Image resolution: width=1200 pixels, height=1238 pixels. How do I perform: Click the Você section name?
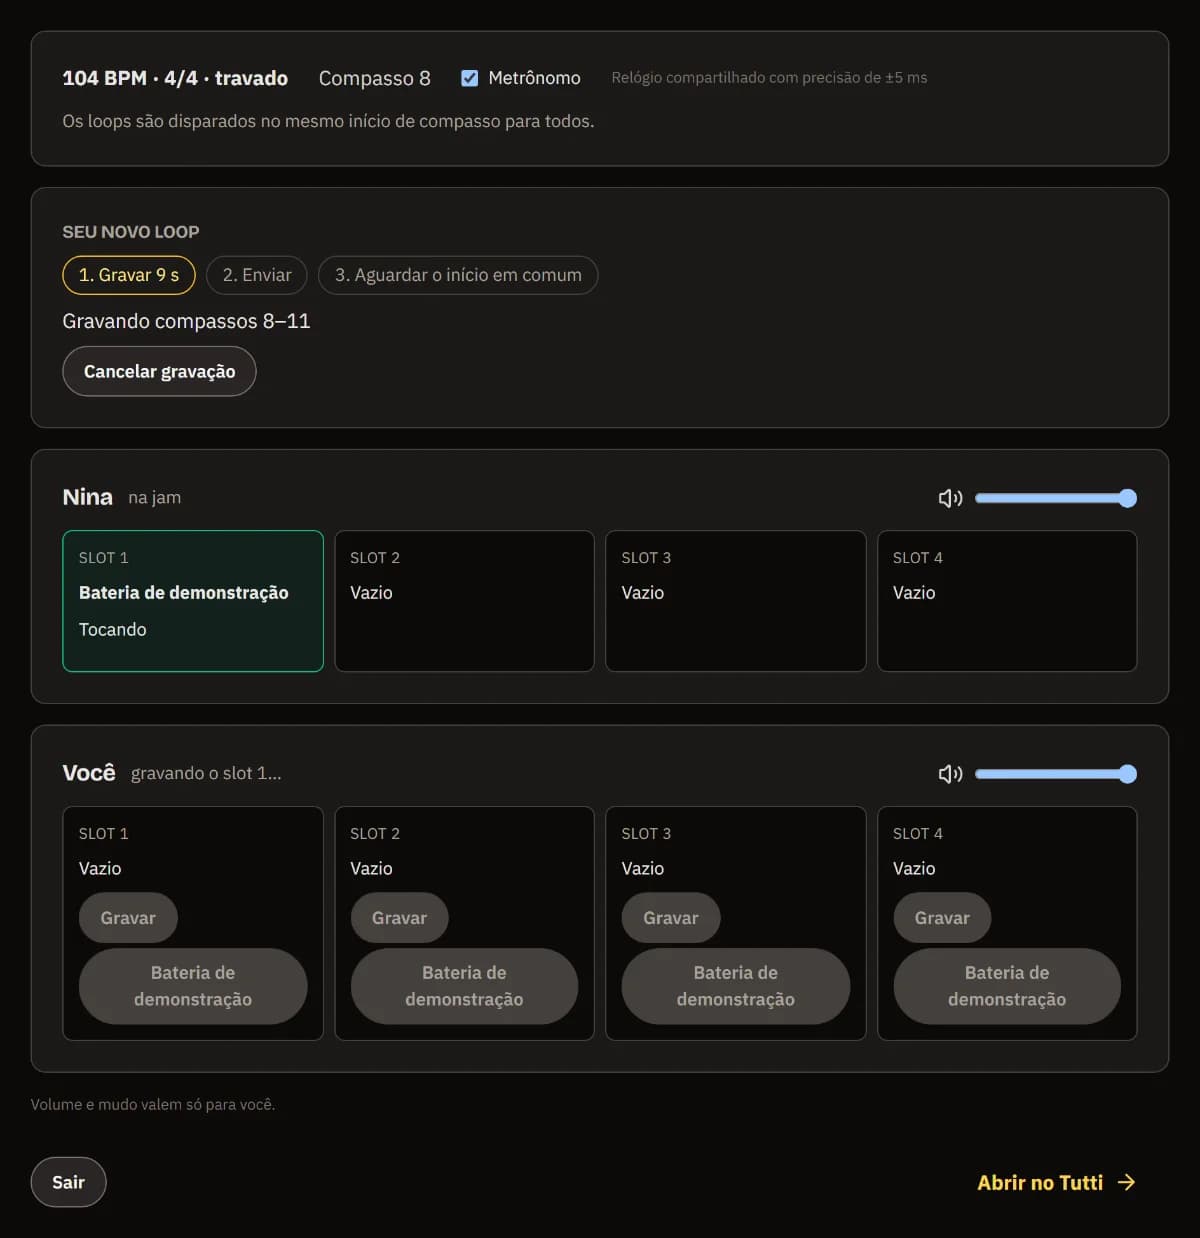pos(89,773)
